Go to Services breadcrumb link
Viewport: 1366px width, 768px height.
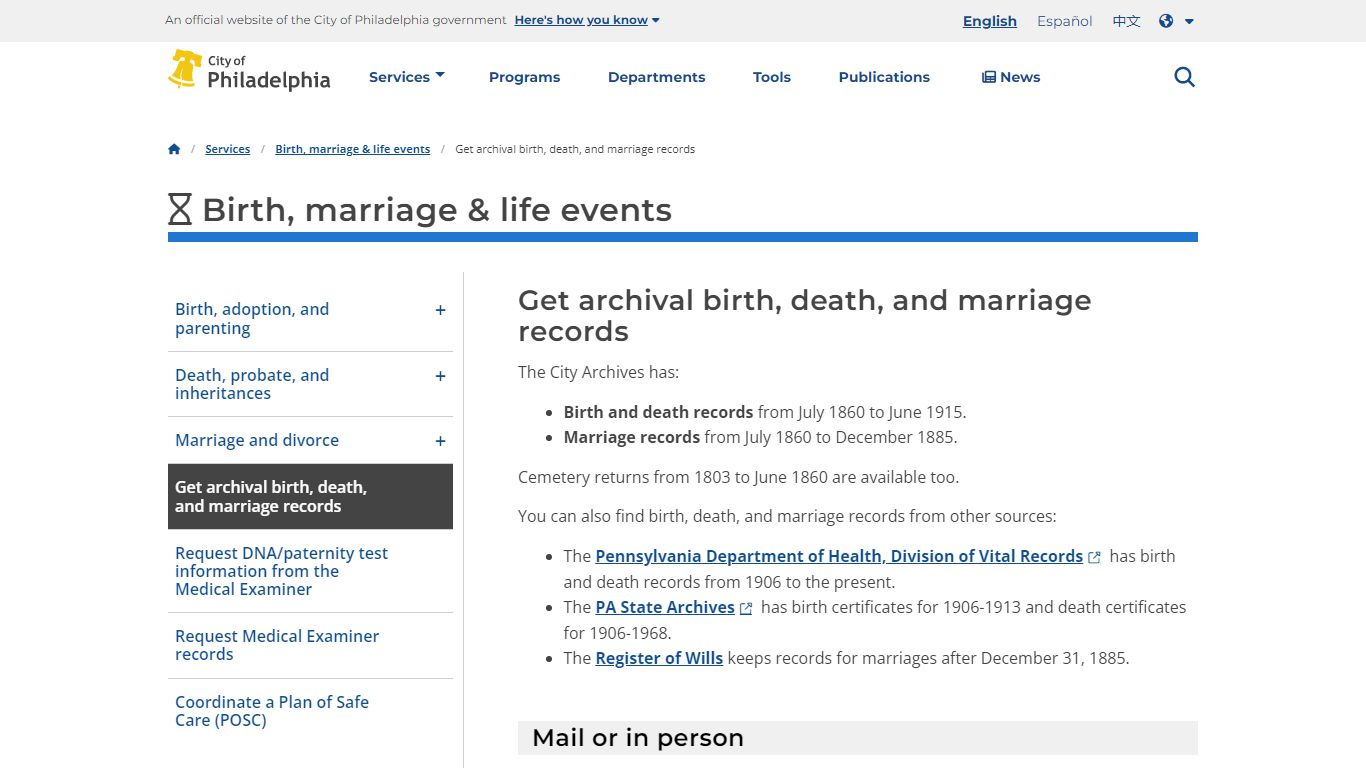coord(227,149)
